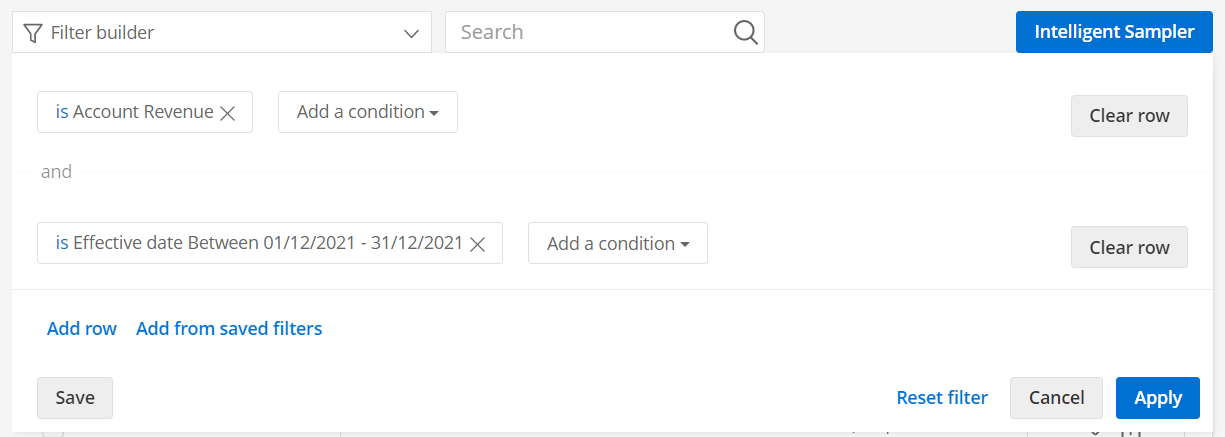
Task: Expand the Filter builder dropdown chevron
Action: (x=411, y=33)
